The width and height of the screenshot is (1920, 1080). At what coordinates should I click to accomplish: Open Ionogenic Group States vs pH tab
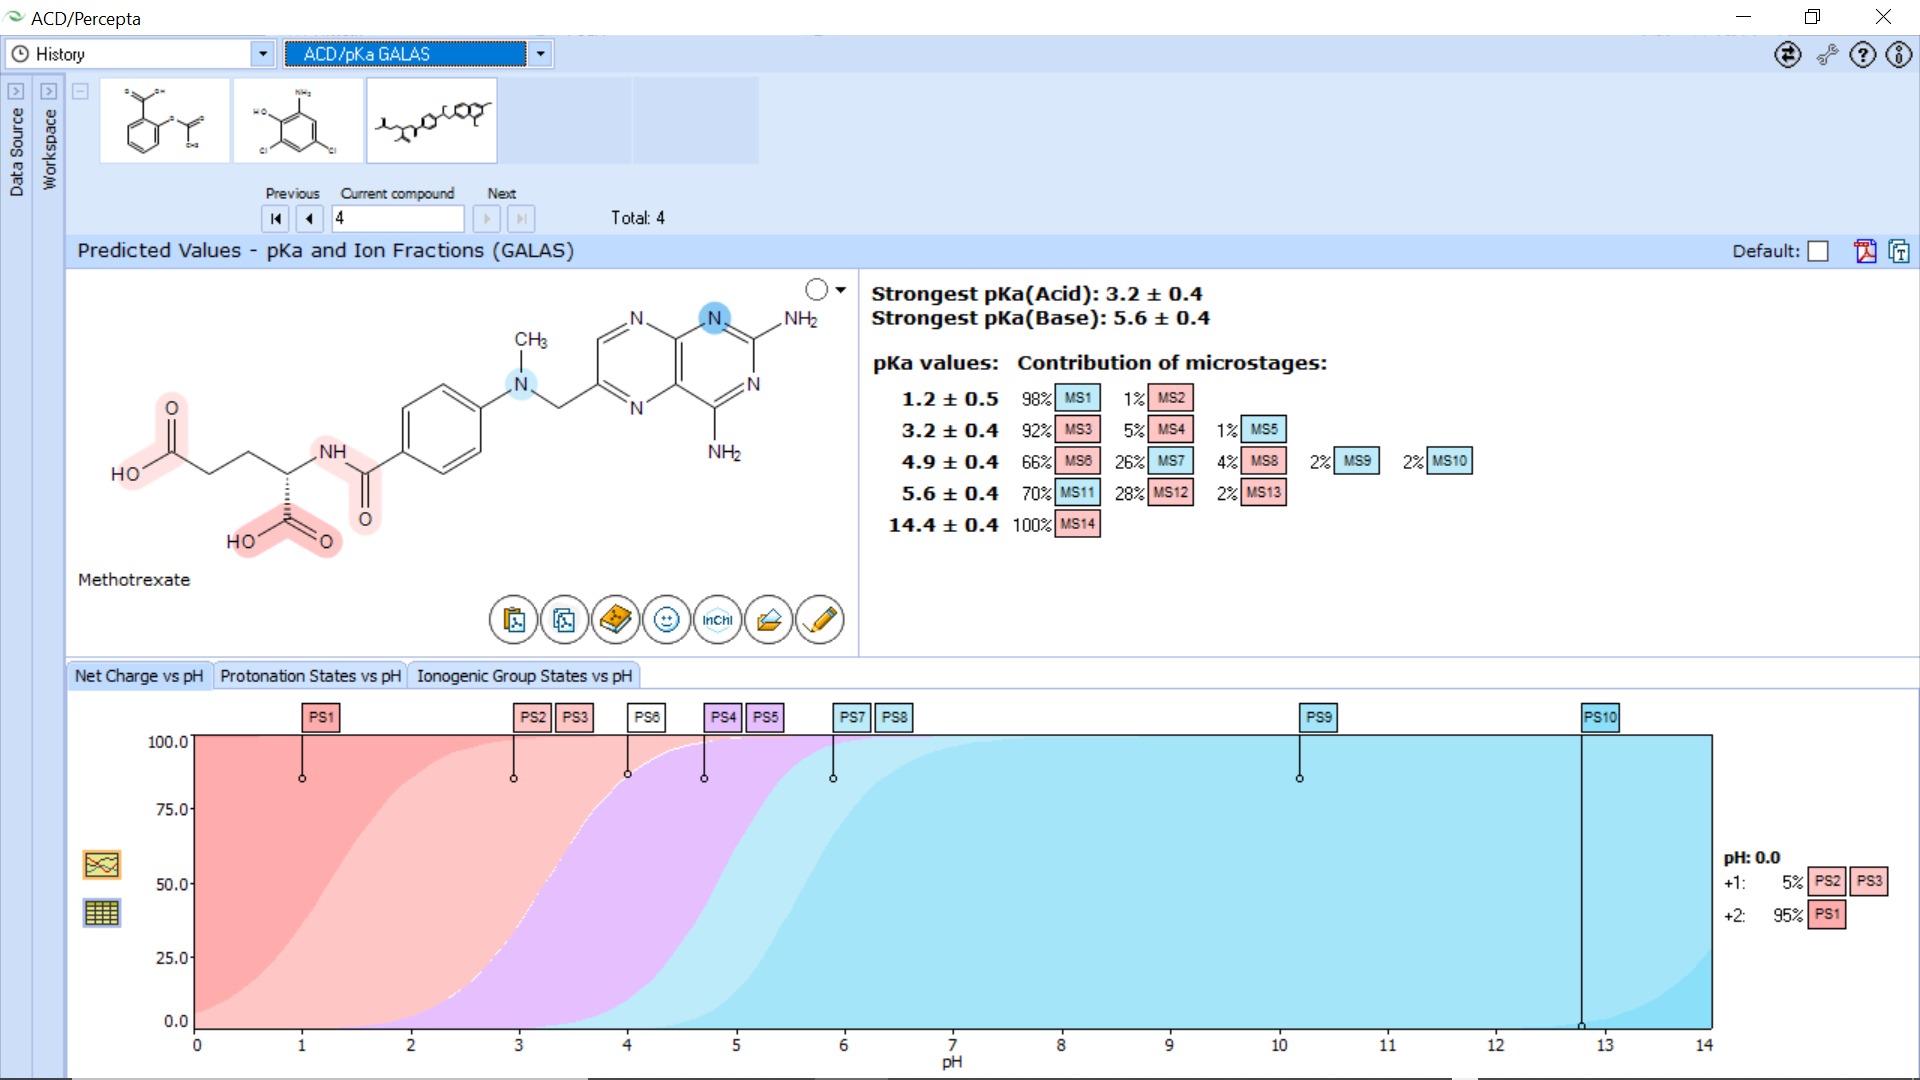point(524,676)
